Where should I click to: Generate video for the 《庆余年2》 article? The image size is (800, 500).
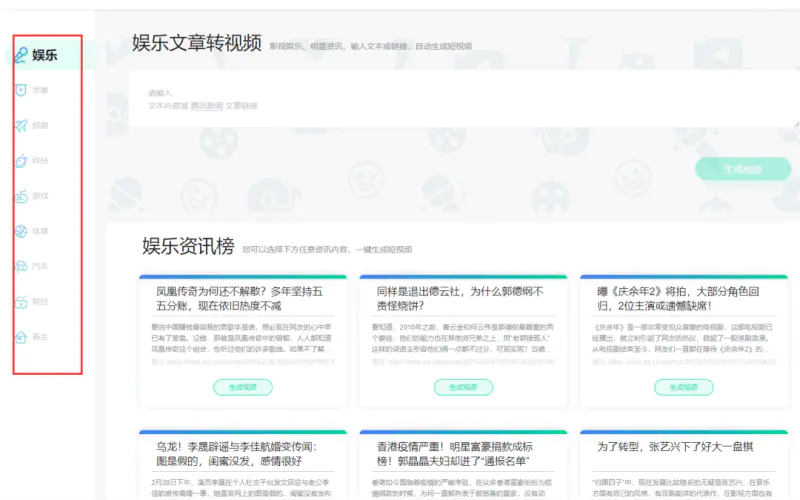[x=684, y=387]
